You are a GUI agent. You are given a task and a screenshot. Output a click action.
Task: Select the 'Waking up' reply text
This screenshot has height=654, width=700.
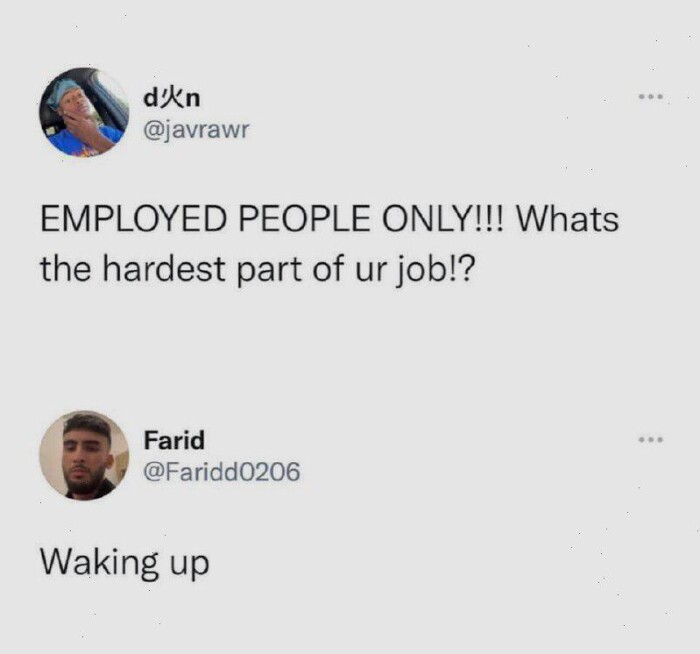125,562
